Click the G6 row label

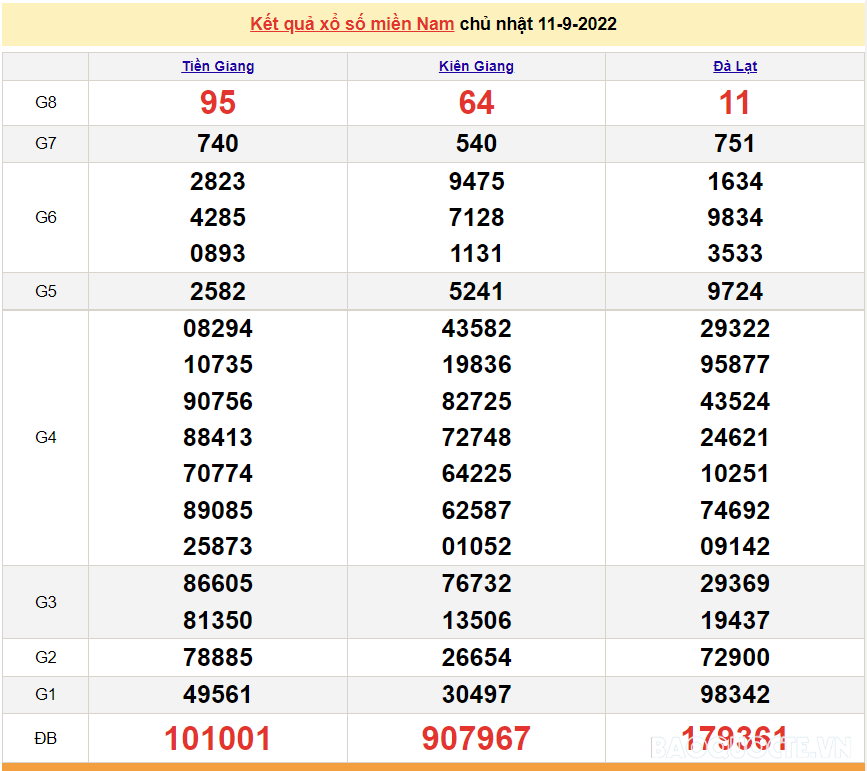point(46,218)
